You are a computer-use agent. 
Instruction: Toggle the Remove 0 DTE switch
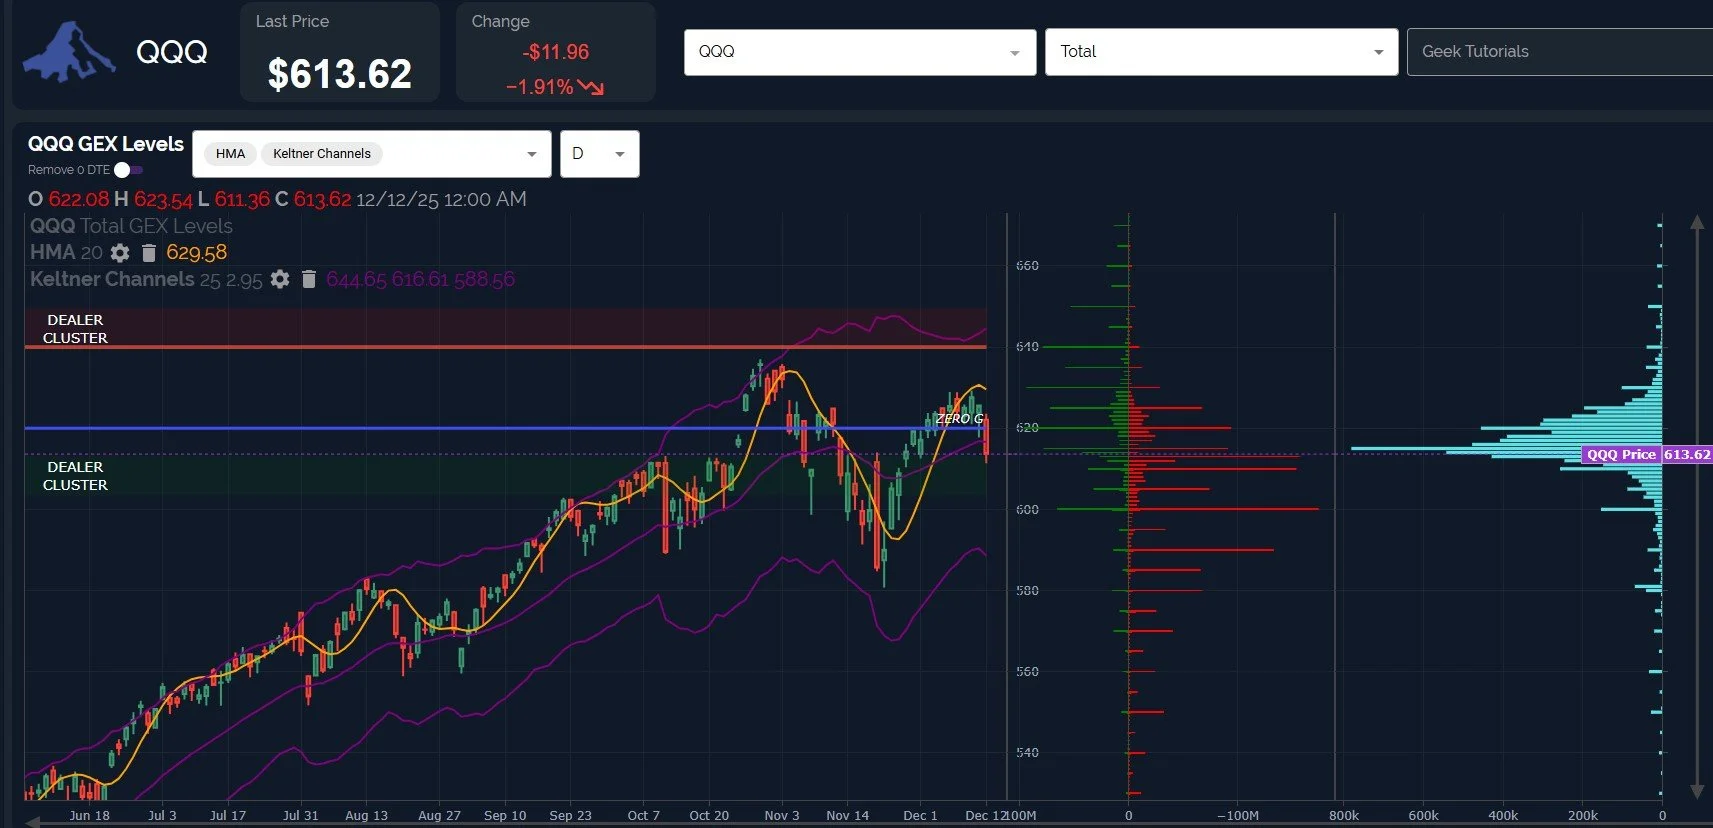[128, 170]
